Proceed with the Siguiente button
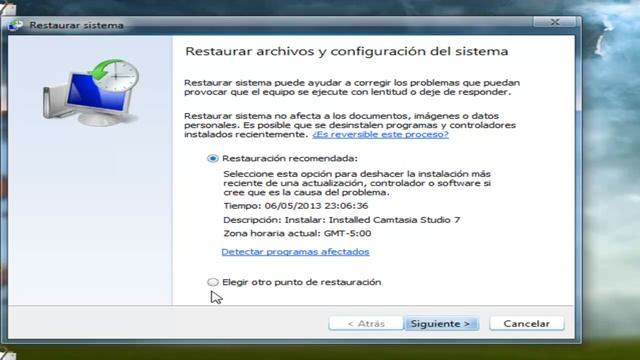Viewport: 640px width, 360px height. click(x=441, y=324)
